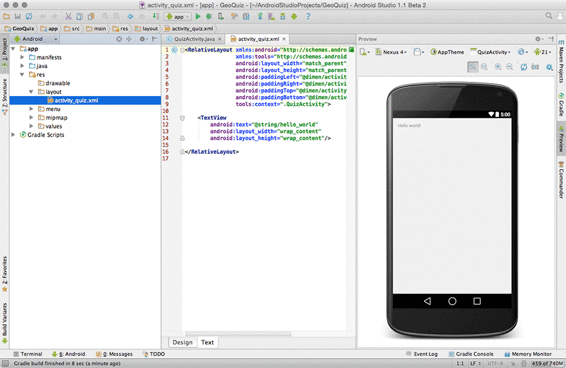The image size is (566, 368).
Task: Open the TODO tool window
Action: click(154, 354)
